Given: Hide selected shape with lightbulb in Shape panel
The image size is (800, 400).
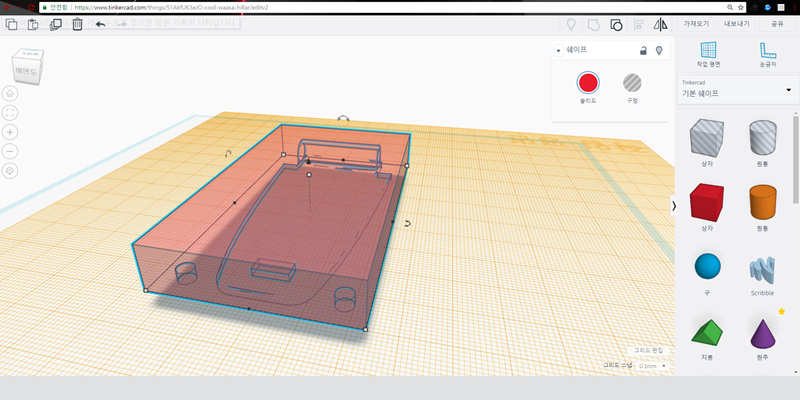Looking at the screenshot, I should coord(659,50).
